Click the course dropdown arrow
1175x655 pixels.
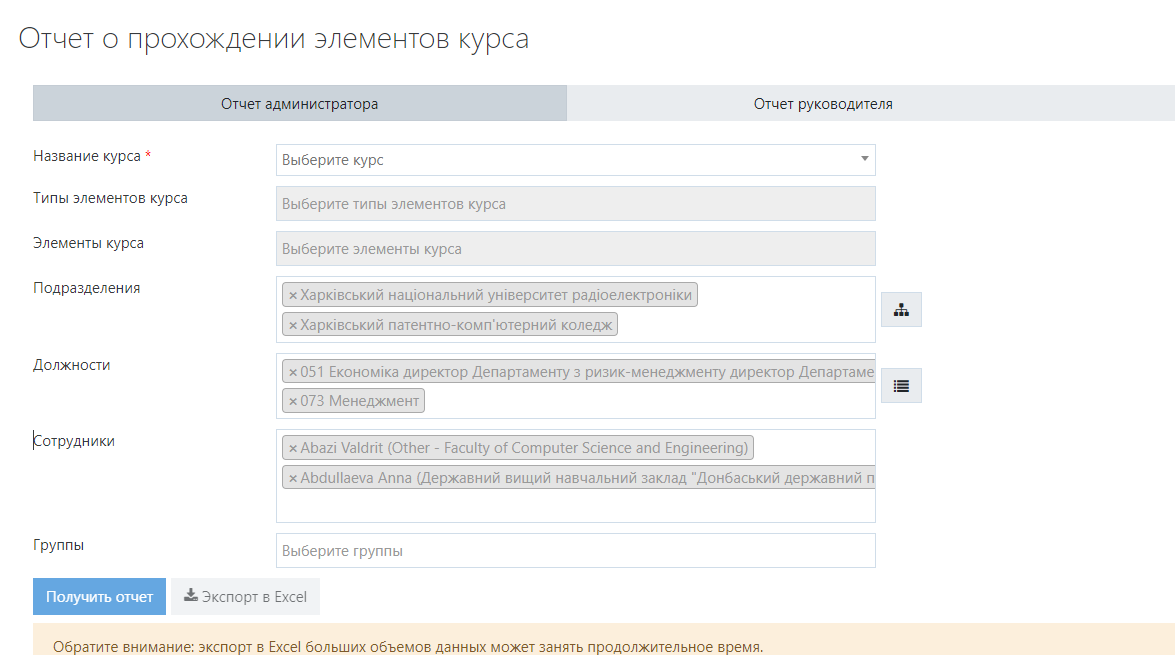pos(864,159)
